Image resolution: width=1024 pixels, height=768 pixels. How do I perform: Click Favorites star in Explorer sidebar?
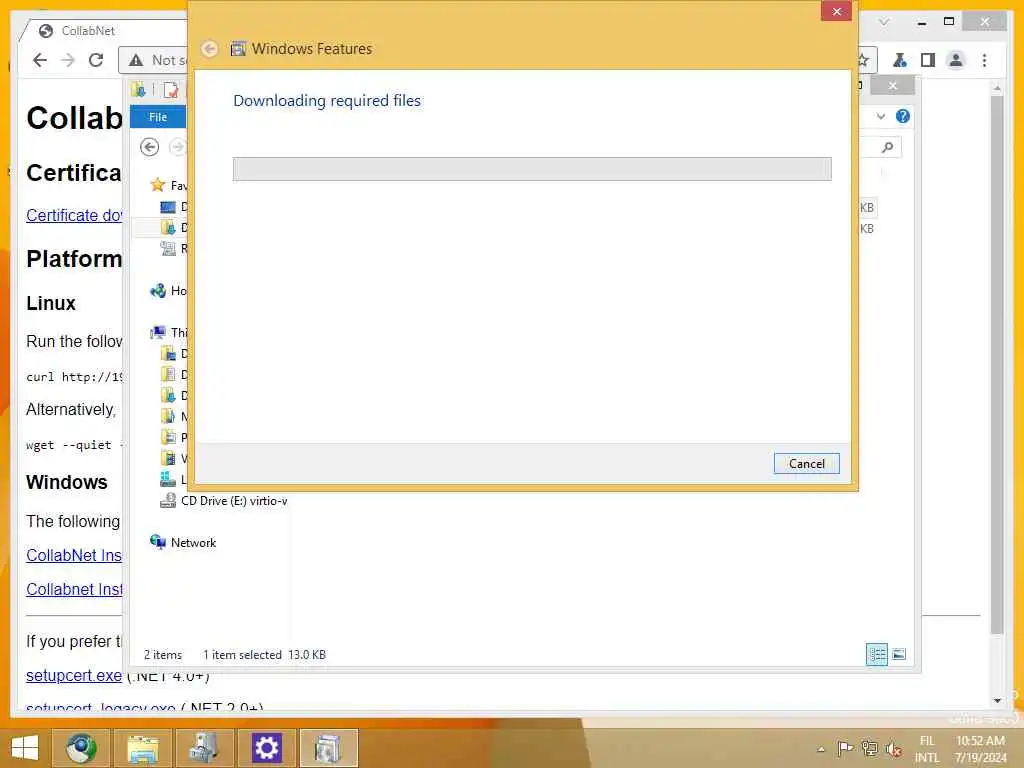(157, 185)
